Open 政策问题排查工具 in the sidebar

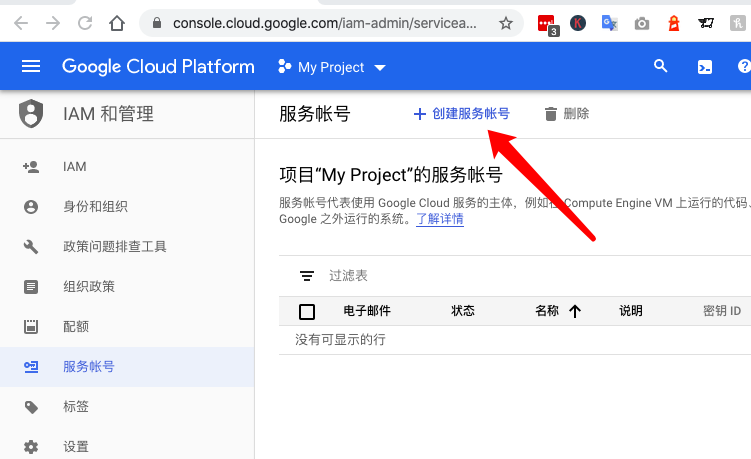[127, 247]
